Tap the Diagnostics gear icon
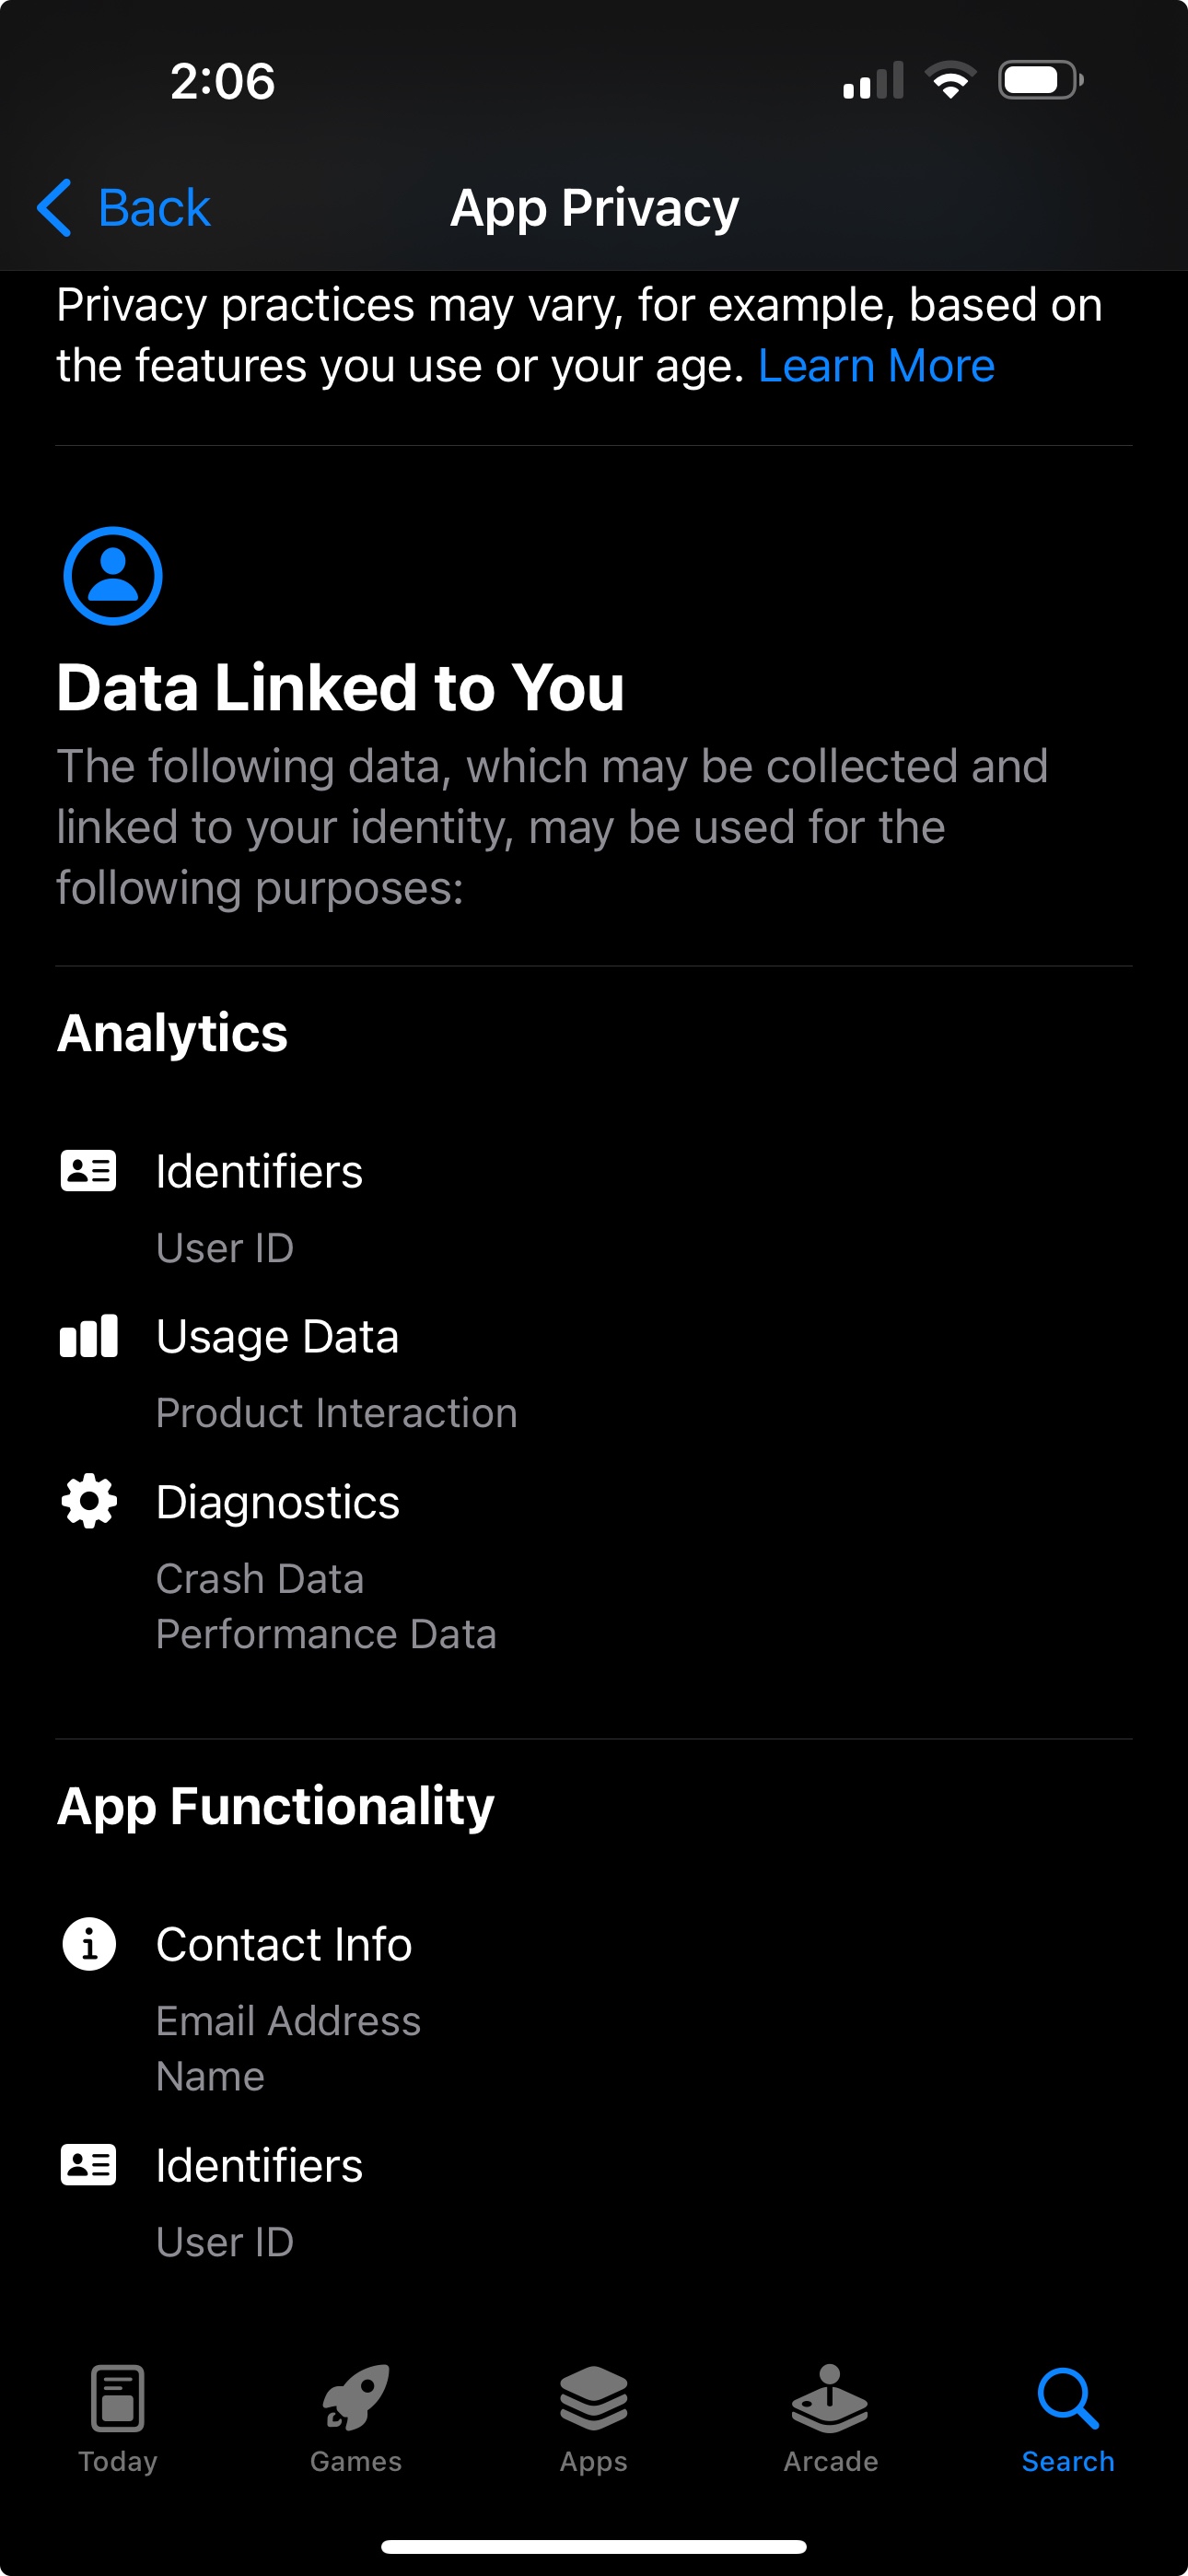The image size is (1188, 2576). (89, 1501)
